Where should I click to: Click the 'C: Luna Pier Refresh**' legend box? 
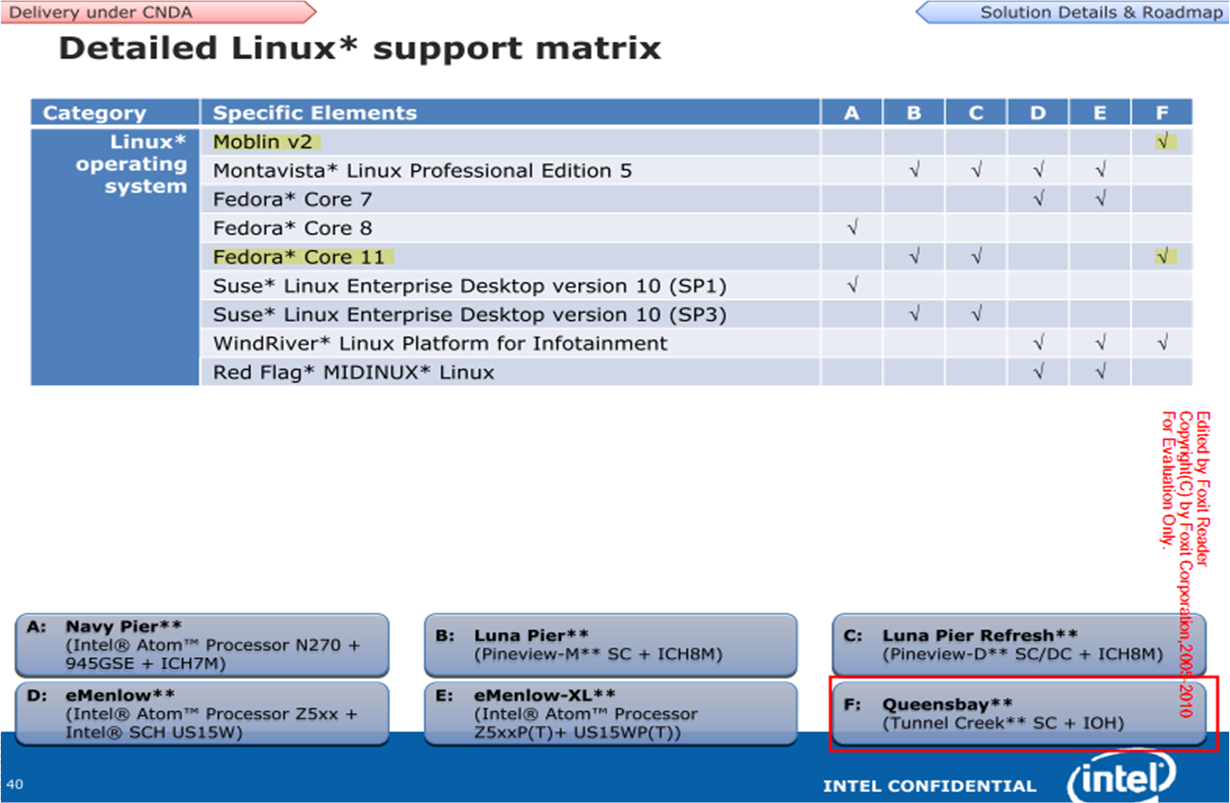coord(1018,645)
